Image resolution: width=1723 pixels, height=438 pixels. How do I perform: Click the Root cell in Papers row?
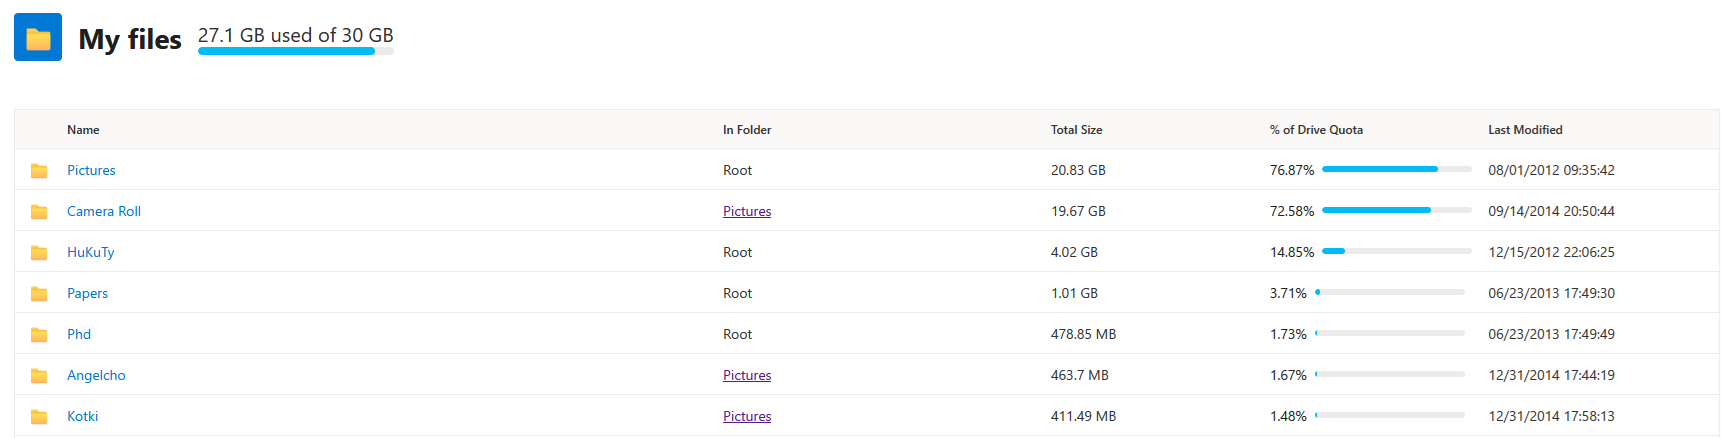pos(737,294)
